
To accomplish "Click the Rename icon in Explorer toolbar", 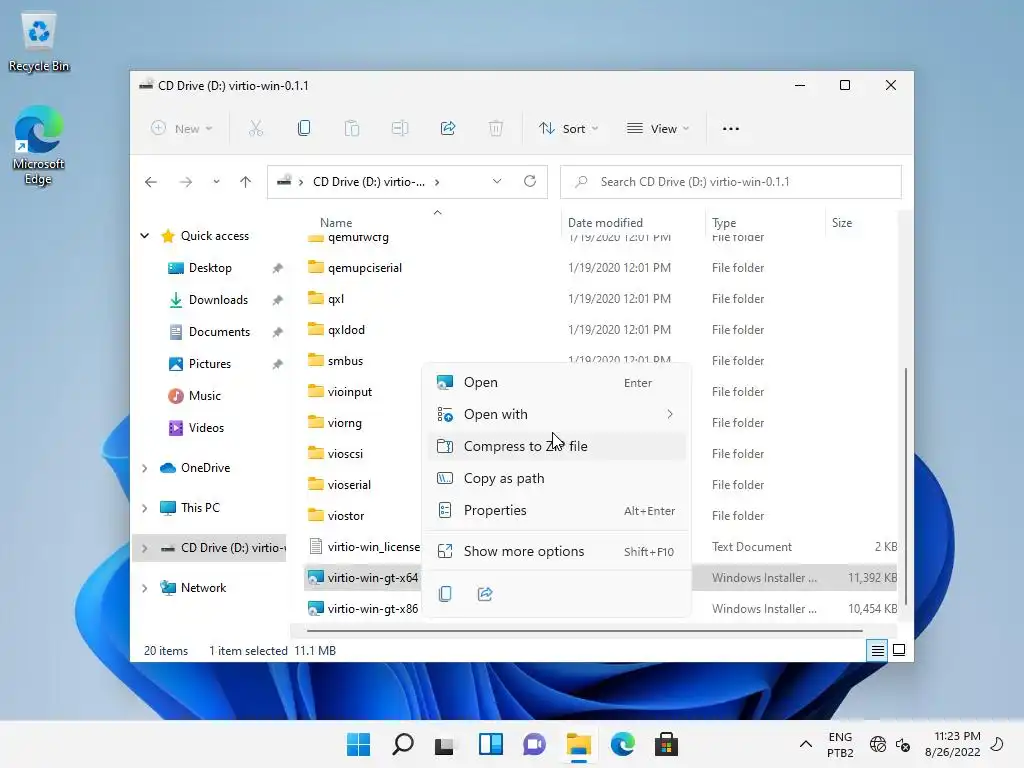I will click(x=400, y=129).
